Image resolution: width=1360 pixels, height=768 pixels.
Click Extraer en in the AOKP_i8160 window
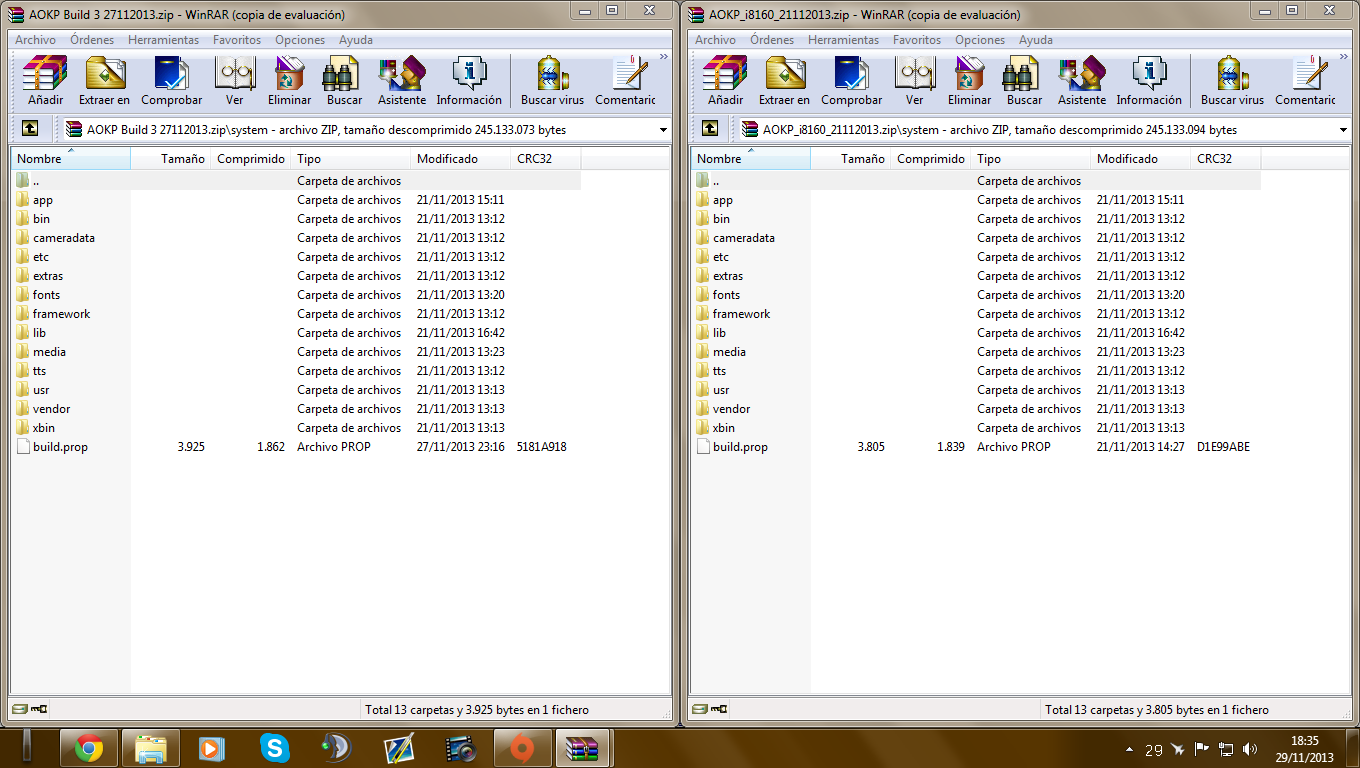[x=785, y=81]
